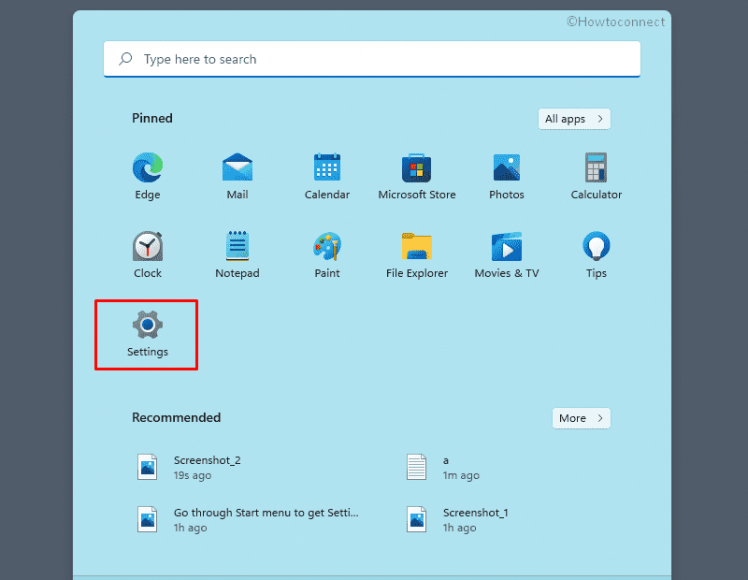
Task: Open Microsoft Store from pinned apps
Action: coord(416,176)
